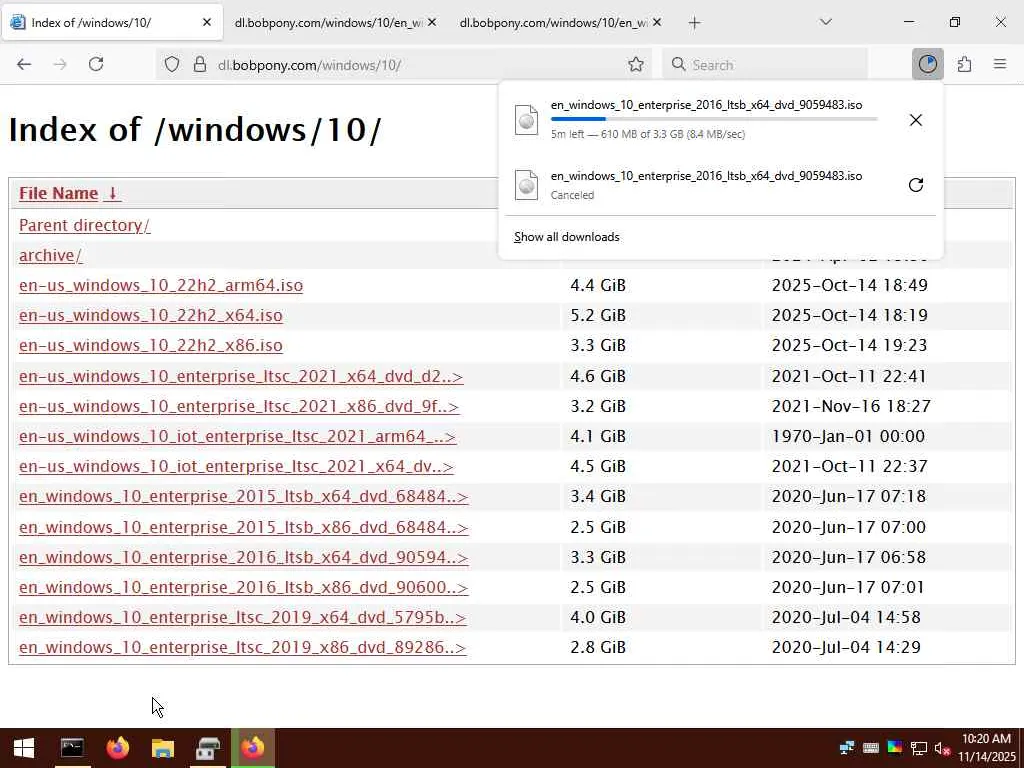Click the 5.2 GiB size cell

click(x=598, y=315)
